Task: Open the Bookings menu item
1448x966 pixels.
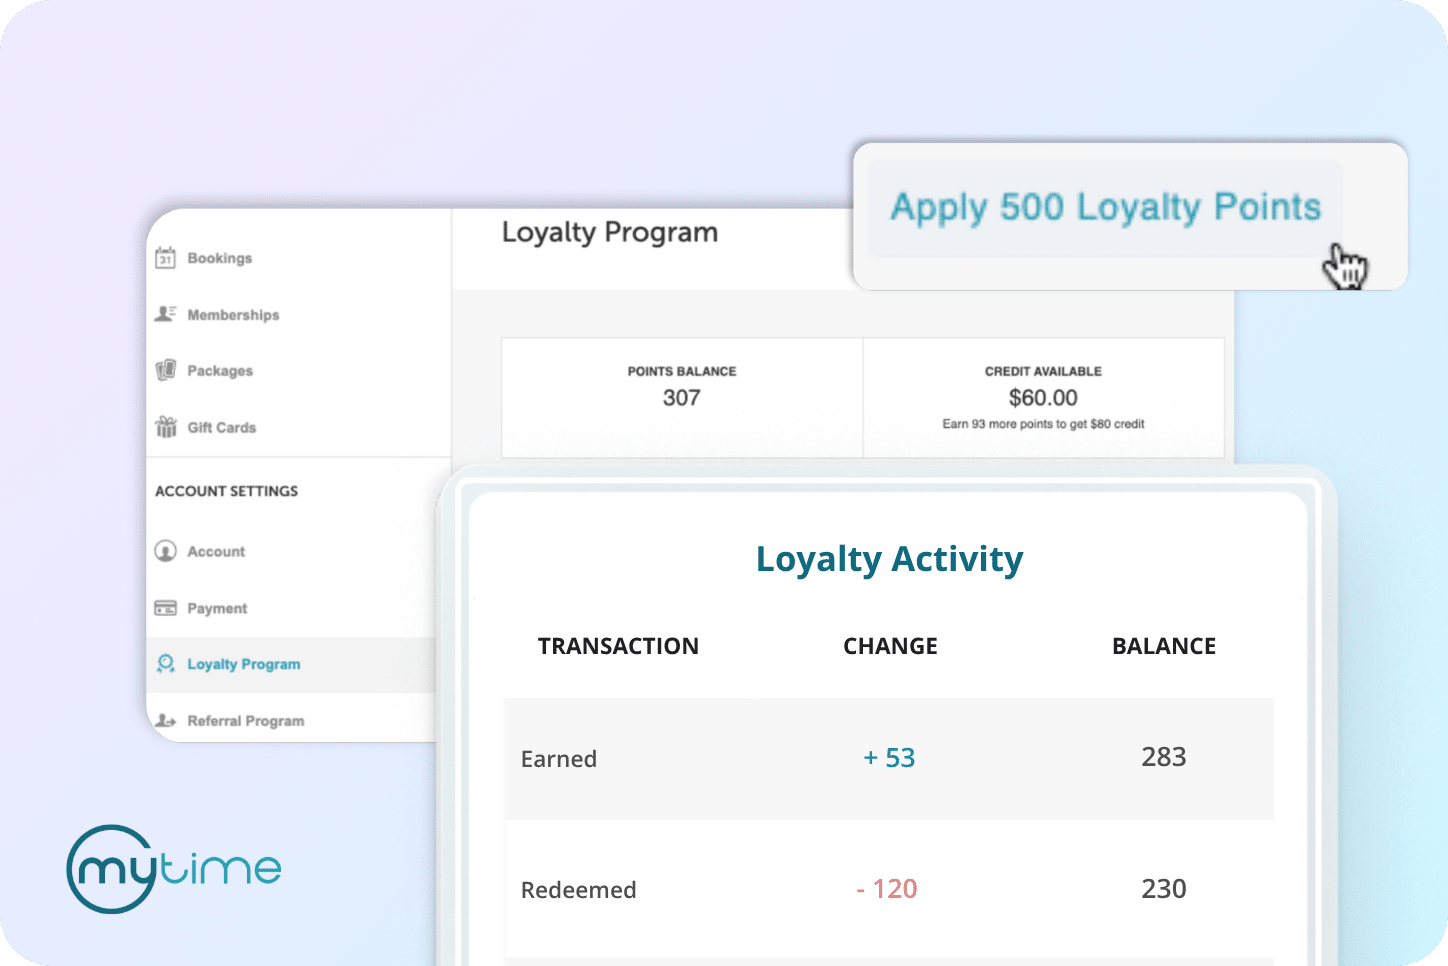Action: [x=220, y=258]
